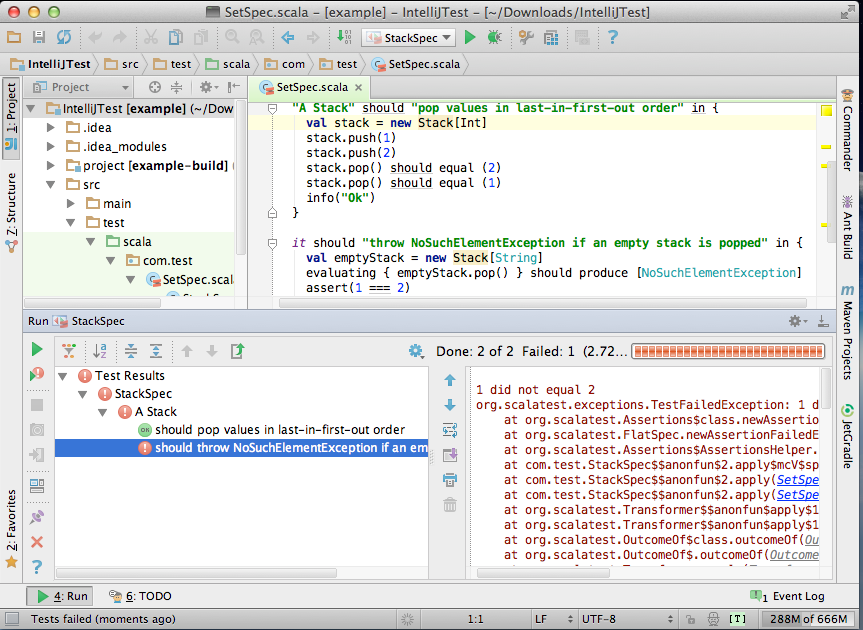Image resolution: width=863 pixels, height=630 pixels.
Task: Click the memory indicator 288M of 666M
Action: 809,619
